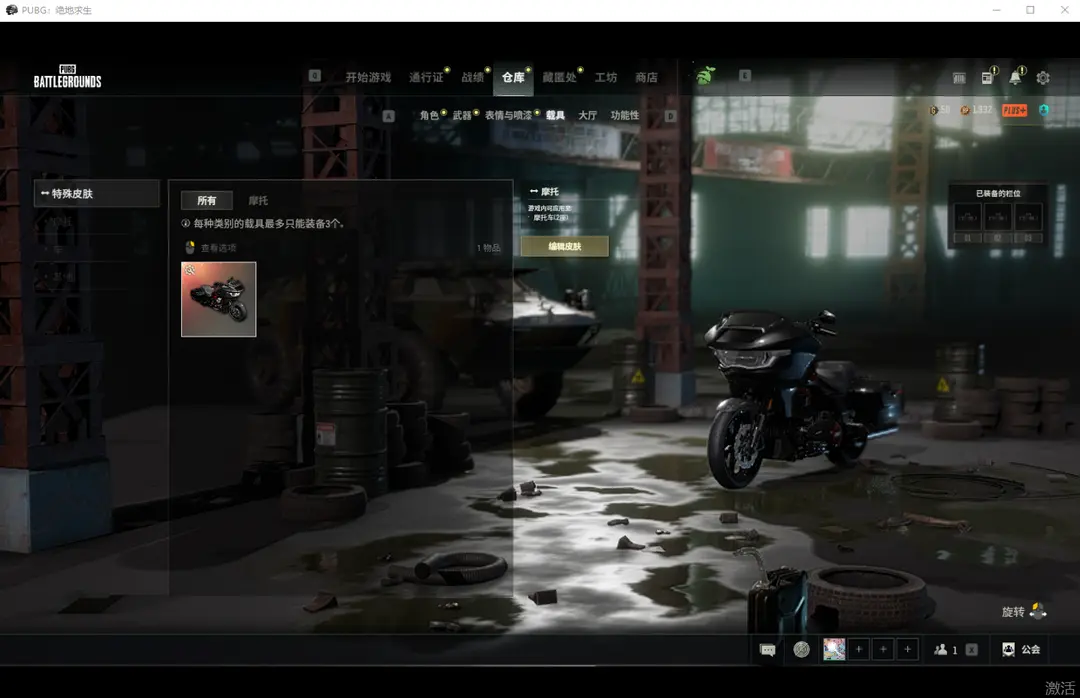Click the A key hint before submenu
Viewport: 1080px width, 698px height.
pos(388,116)
